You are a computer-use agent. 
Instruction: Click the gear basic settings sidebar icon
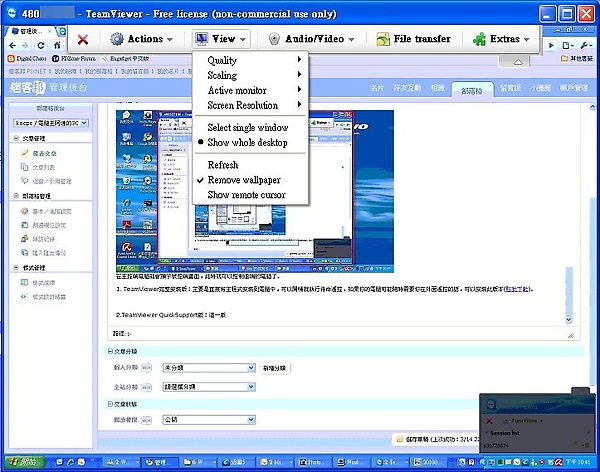pos(24,211)
